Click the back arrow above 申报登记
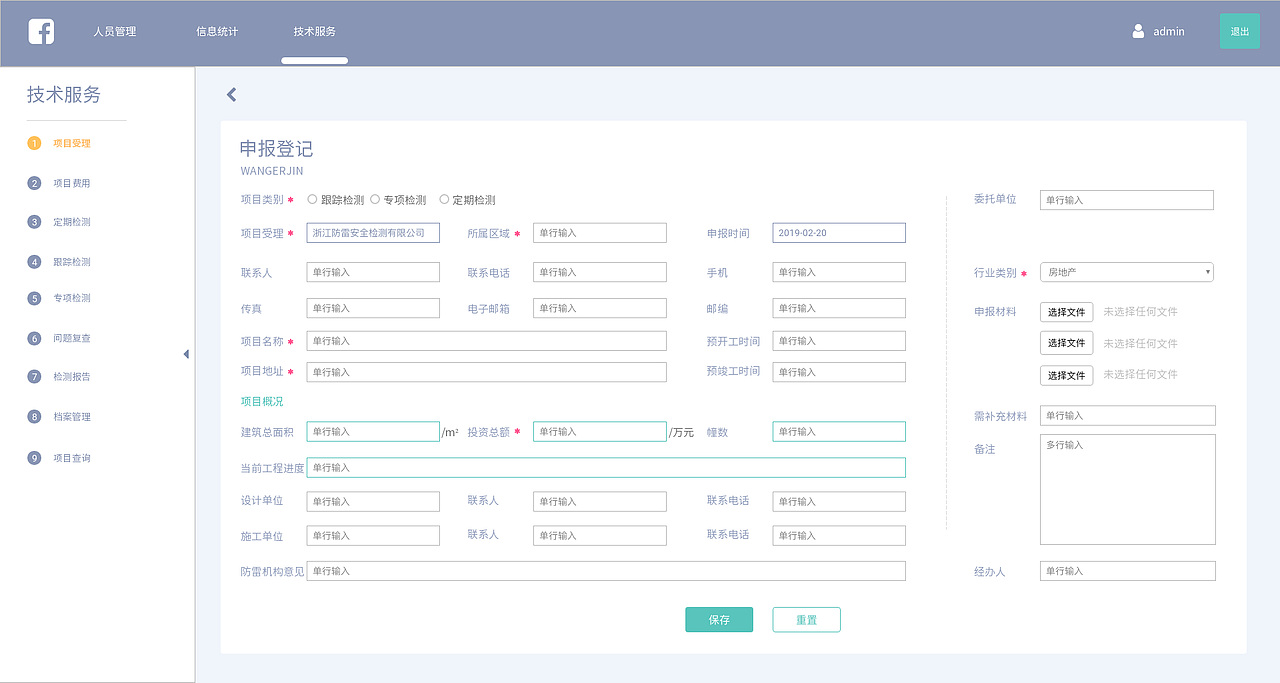1280x683 pixels. (x=231, y=94)
